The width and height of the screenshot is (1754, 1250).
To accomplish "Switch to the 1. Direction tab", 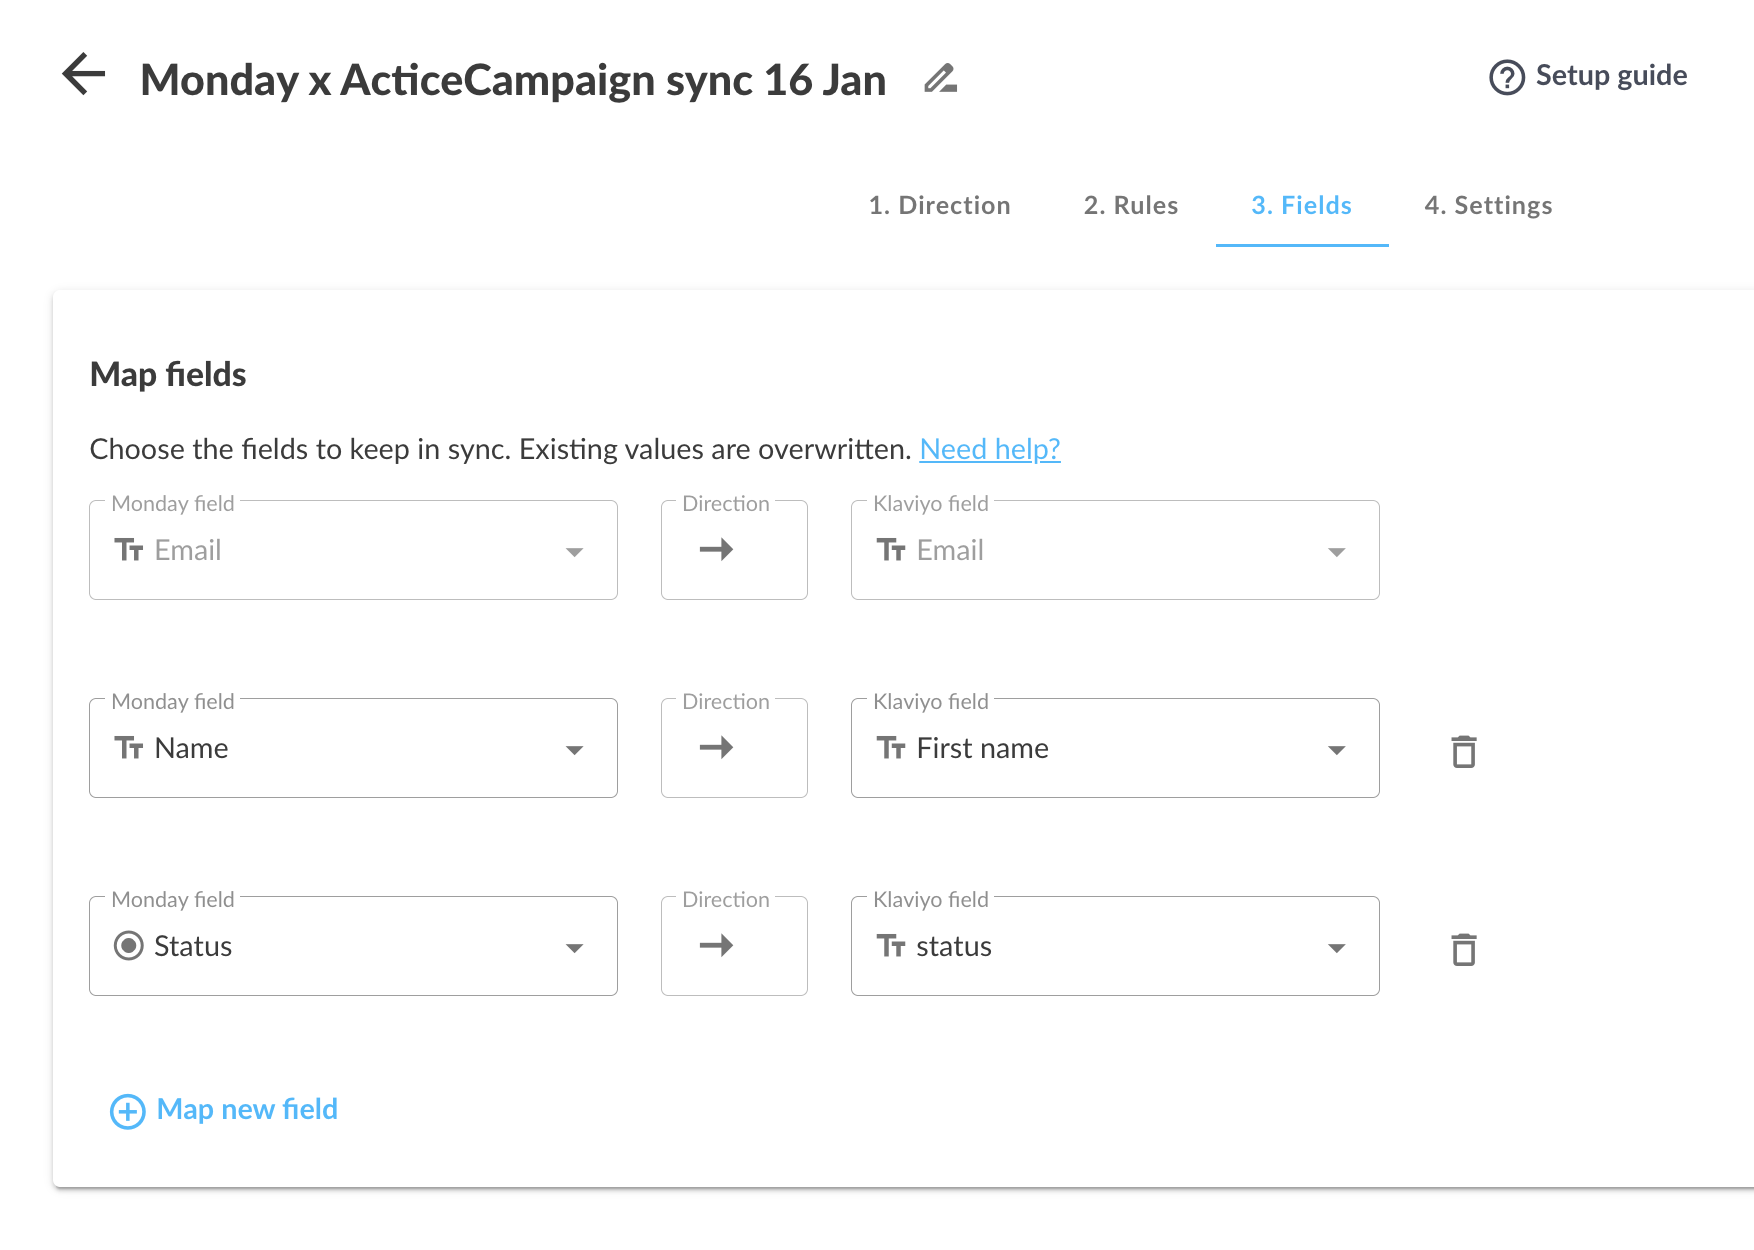I will coord(939,205).
